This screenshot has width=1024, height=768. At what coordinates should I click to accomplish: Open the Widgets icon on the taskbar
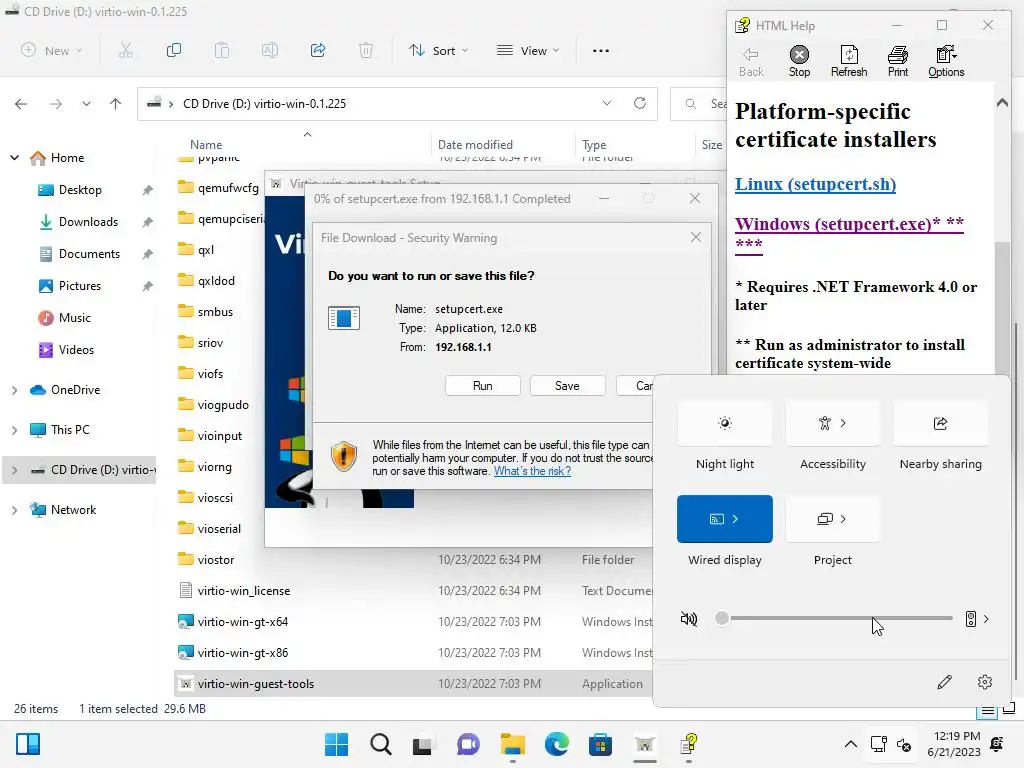[28, 744]
